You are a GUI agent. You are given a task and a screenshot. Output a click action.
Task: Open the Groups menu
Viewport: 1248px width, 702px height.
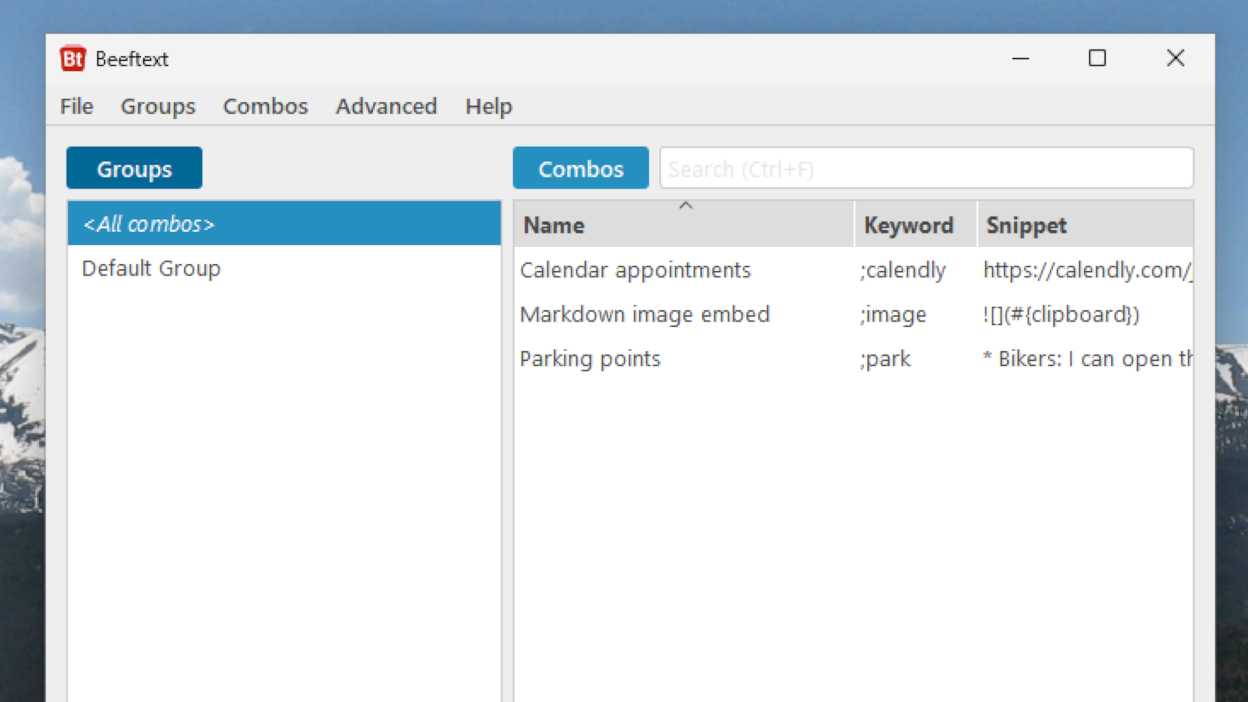pyautogui.click(x=158, y=106)
